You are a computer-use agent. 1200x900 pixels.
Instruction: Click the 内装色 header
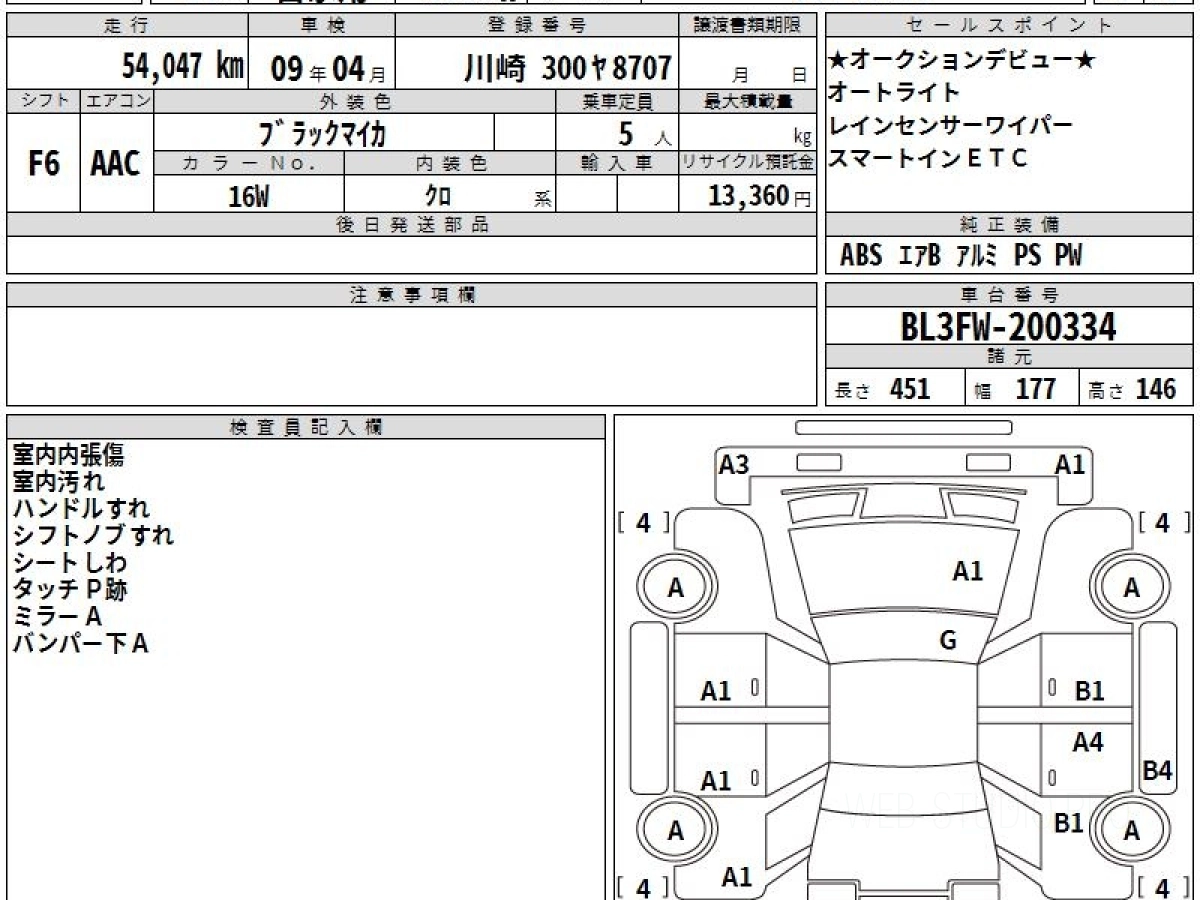(450, 163)
